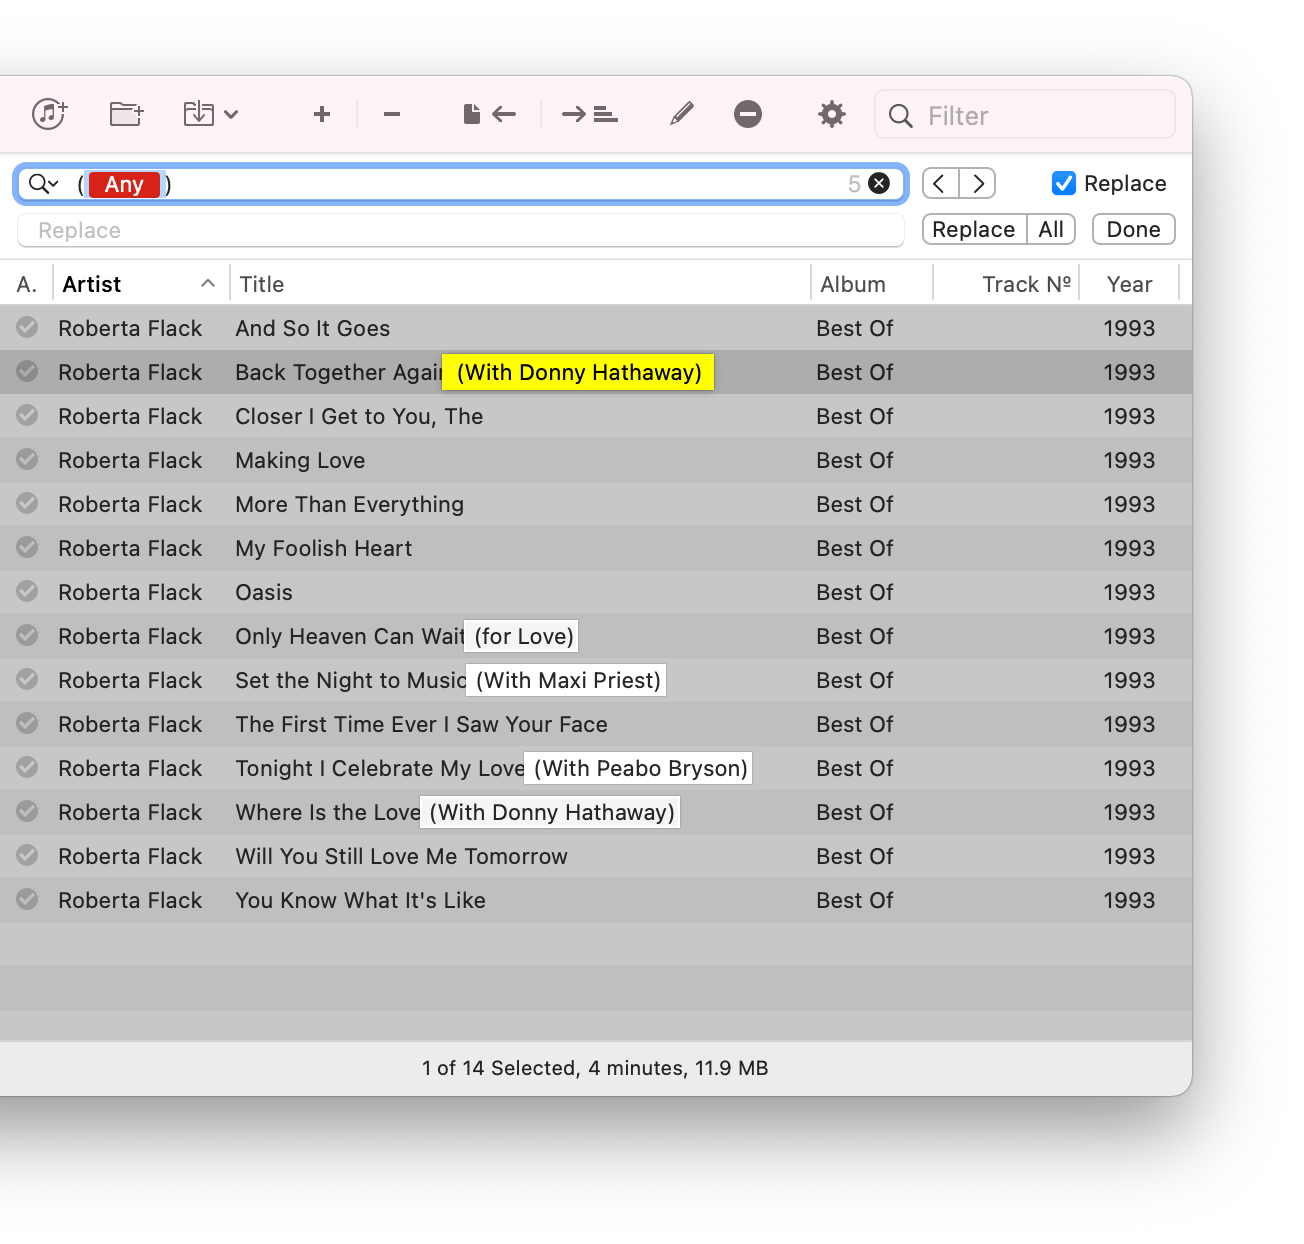This screenshot has height=1244, width=1304.
Task: Click inside the Replace text field
Action: tap(460, 230)
